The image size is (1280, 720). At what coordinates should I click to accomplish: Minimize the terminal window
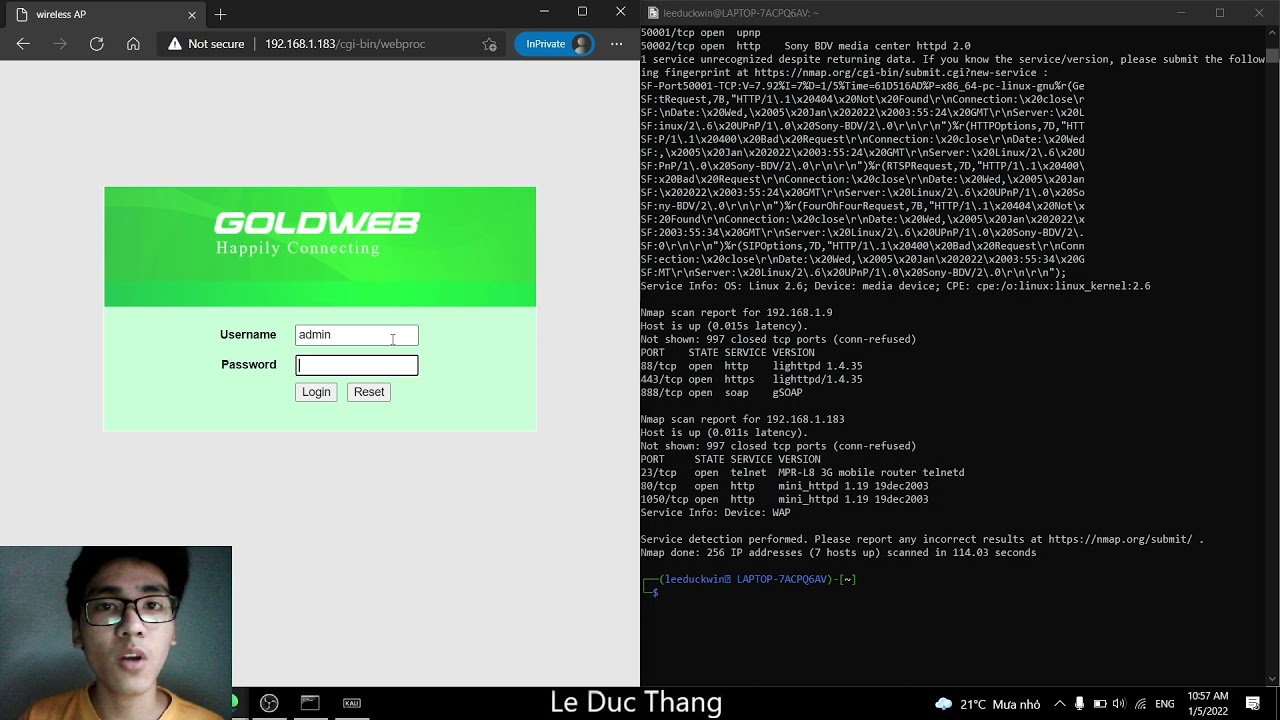tap(1181, 12)
